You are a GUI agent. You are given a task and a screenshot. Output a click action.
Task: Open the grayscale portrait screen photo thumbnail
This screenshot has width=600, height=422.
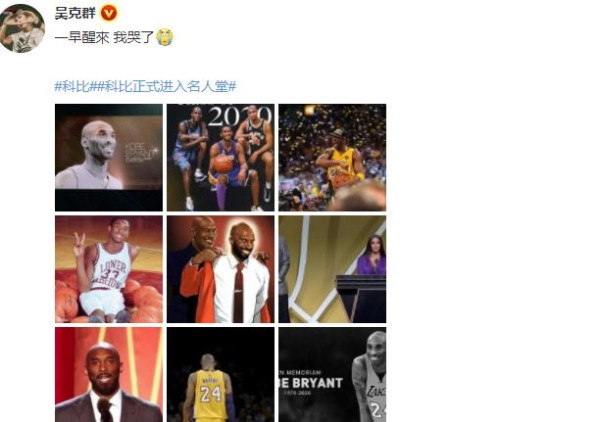[109, 158]
